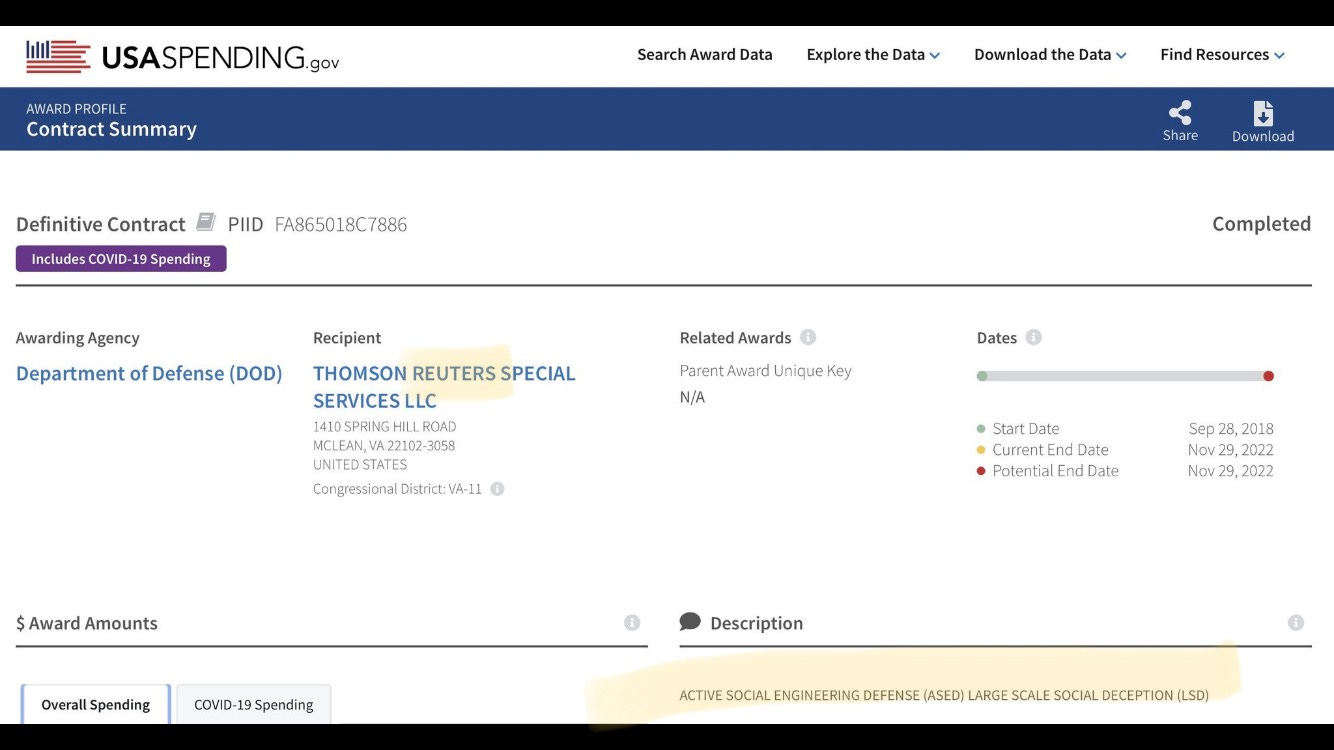Click the info icon in the Description header
Screen dimensions: 1334x750
tap(1296, 623)
